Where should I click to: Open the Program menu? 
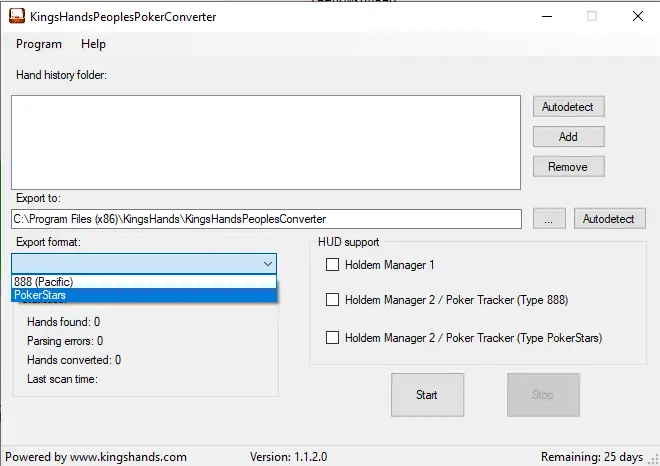(x=39, y=44)
